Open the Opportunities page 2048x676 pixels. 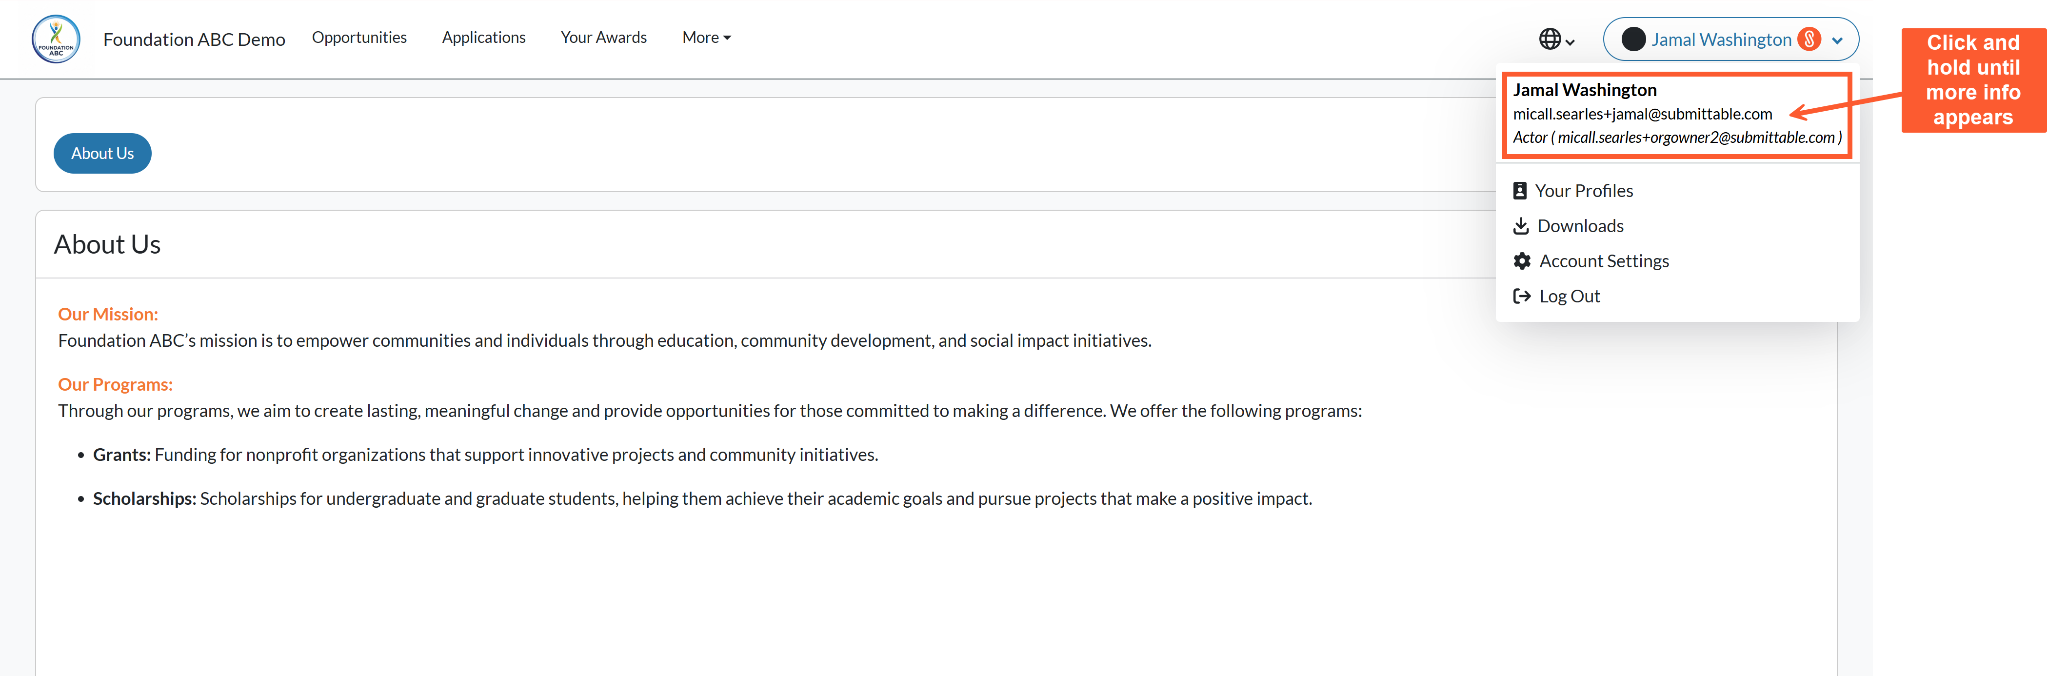click(359, 37)
